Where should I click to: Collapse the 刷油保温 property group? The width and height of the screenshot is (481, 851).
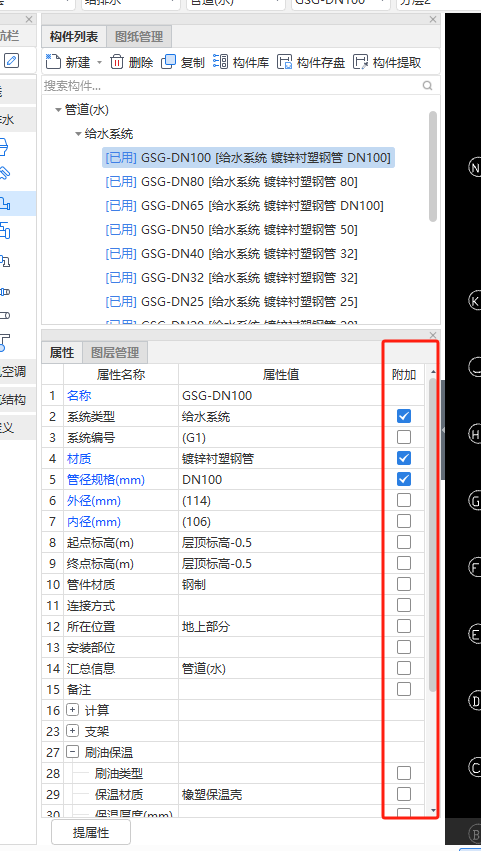point(72,752)
